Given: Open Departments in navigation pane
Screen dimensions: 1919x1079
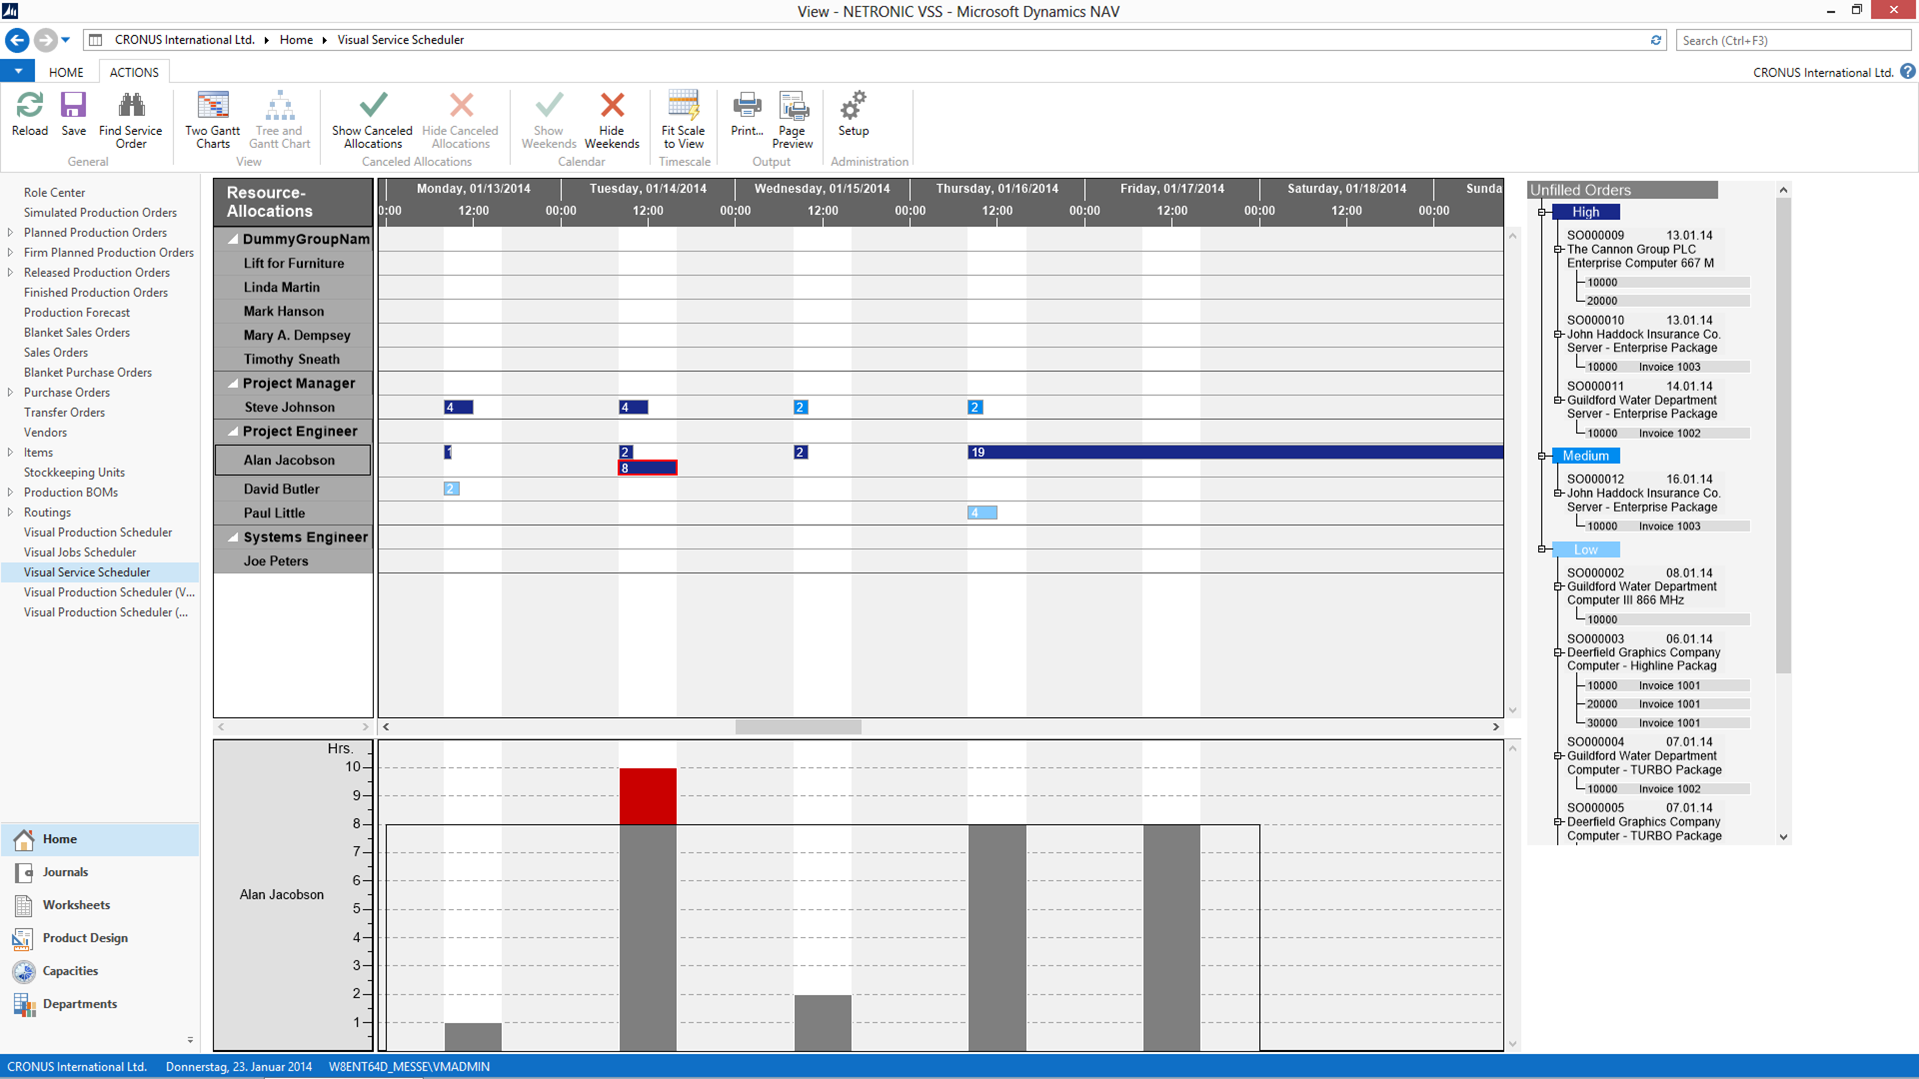Looking at the screenshot, I should (80, 1004).
